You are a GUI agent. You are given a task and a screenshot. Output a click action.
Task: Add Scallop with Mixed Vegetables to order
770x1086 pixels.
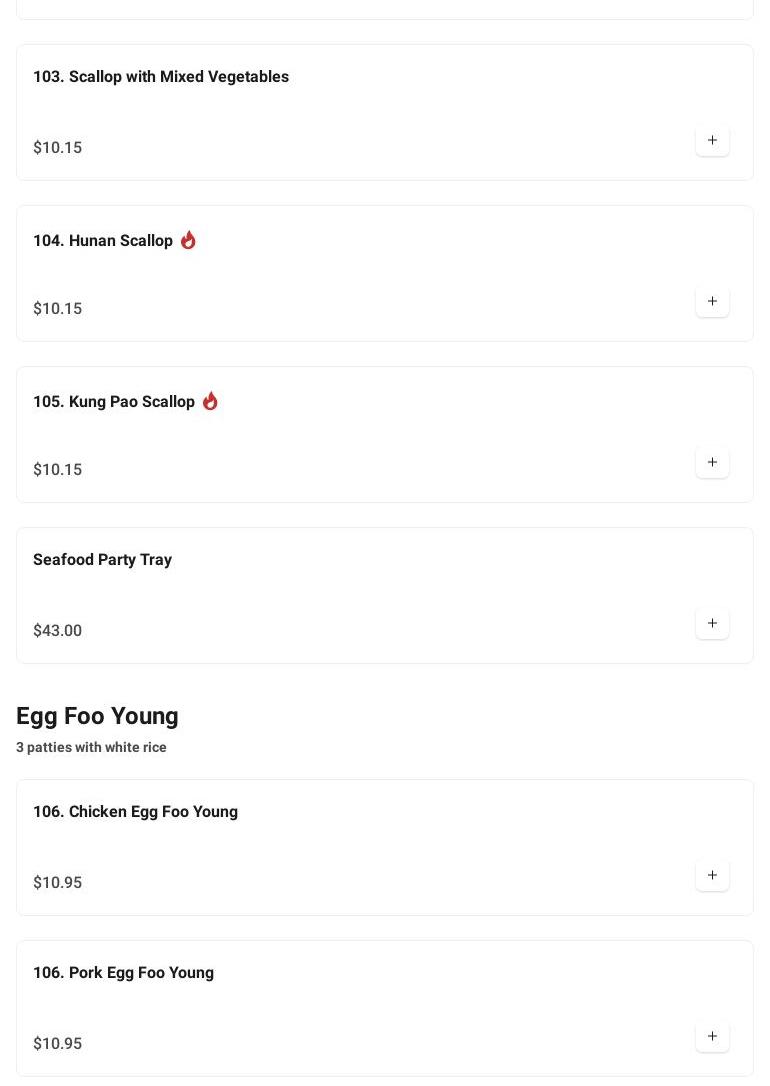pos(712,141)
